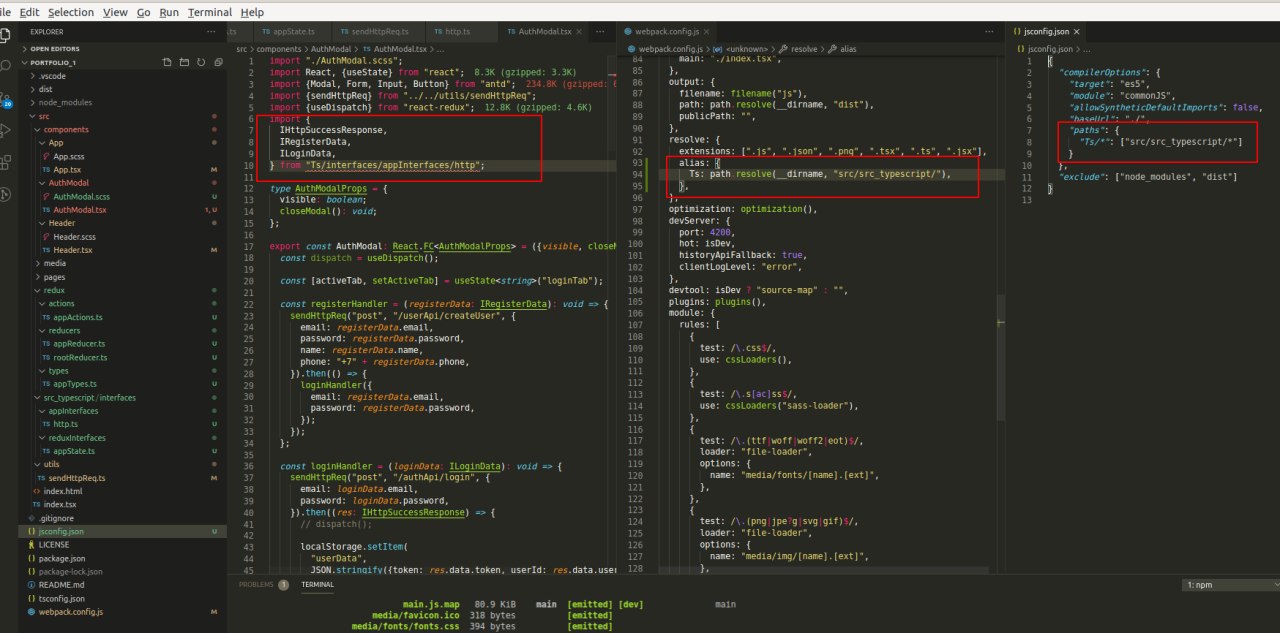1280x633 pixels.
Task: Click New File icon in explorer header
Action: (168, 62)
